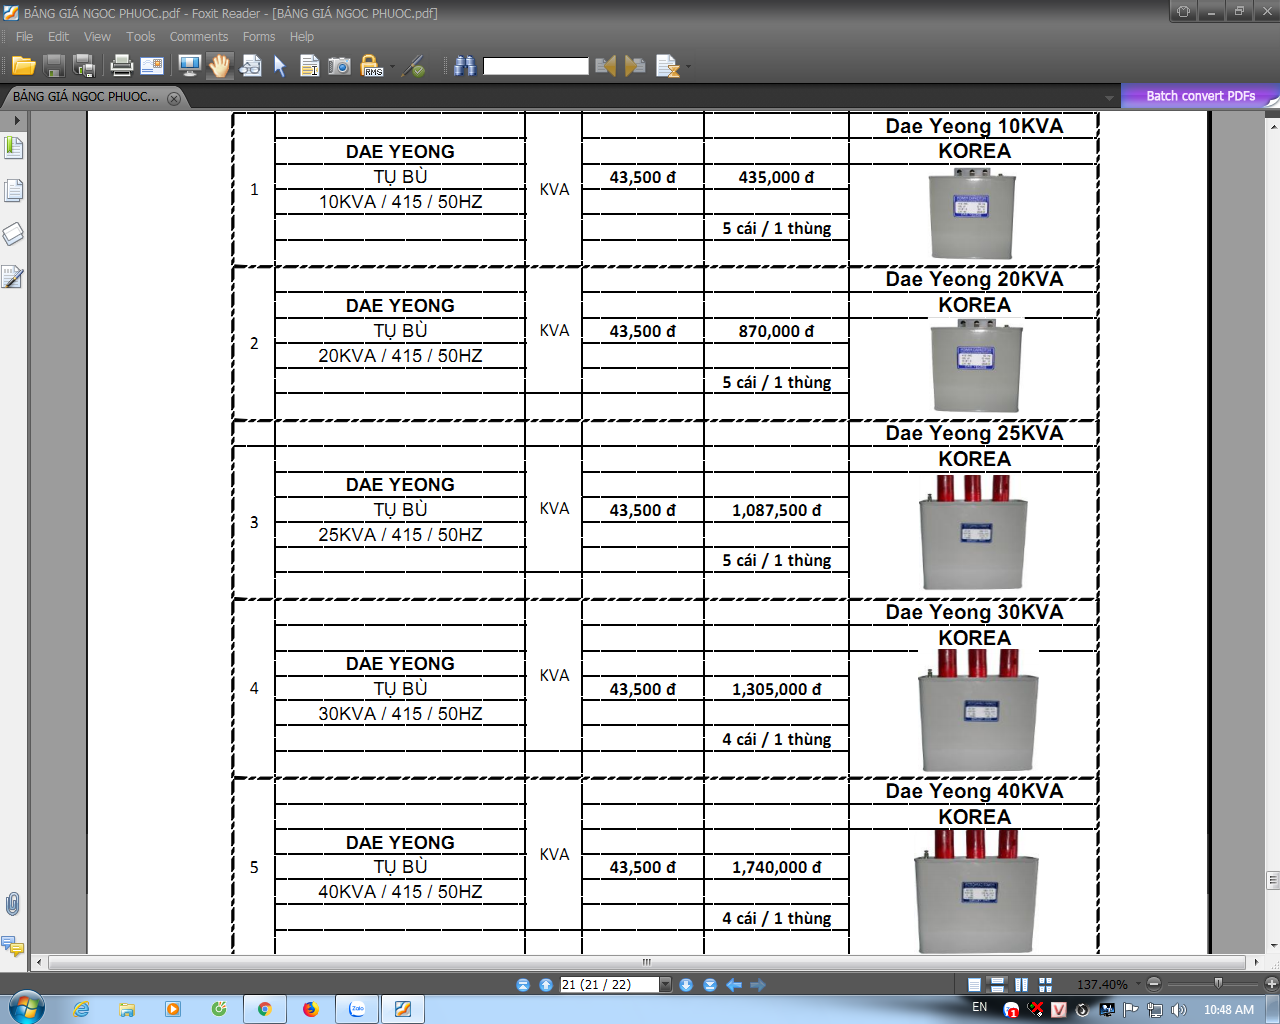Close the BẢNG GIÁ NGOC PHUOC tab
Viewport: 1280px width, 1024px height.
[x=174, y=98]
